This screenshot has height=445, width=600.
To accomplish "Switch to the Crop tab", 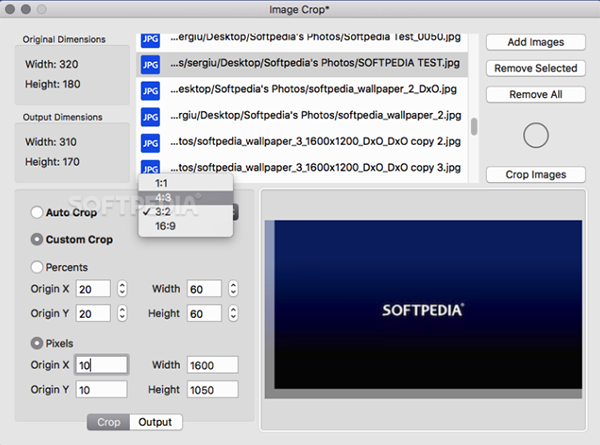I will point(108,422).
